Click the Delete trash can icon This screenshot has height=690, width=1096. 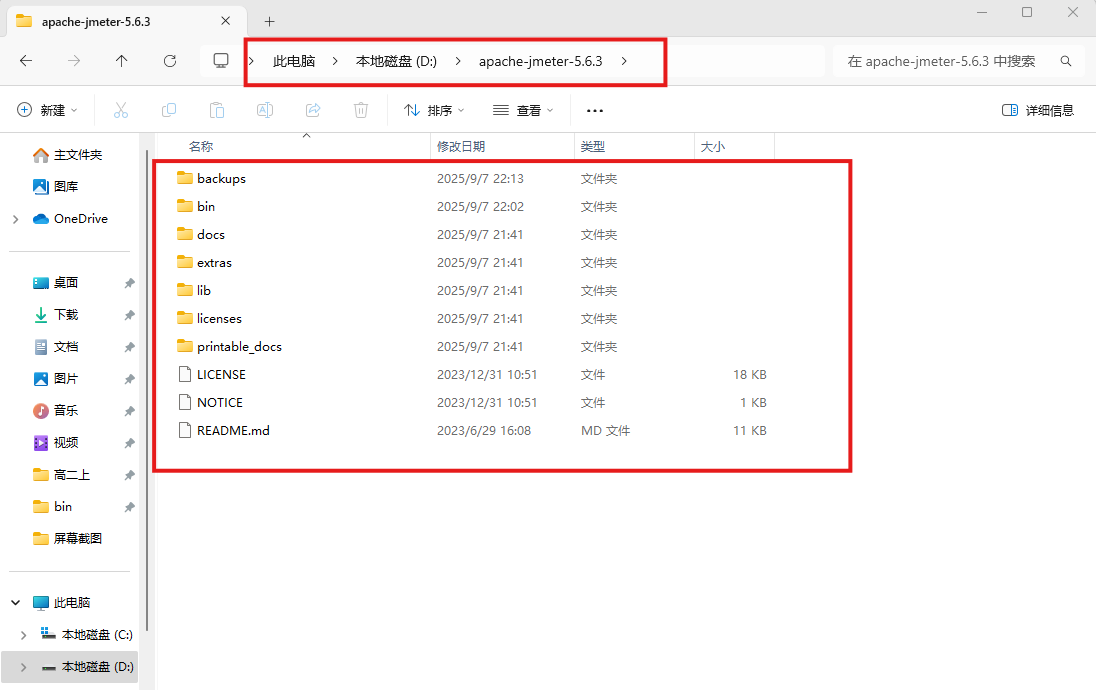click(361, 110)
